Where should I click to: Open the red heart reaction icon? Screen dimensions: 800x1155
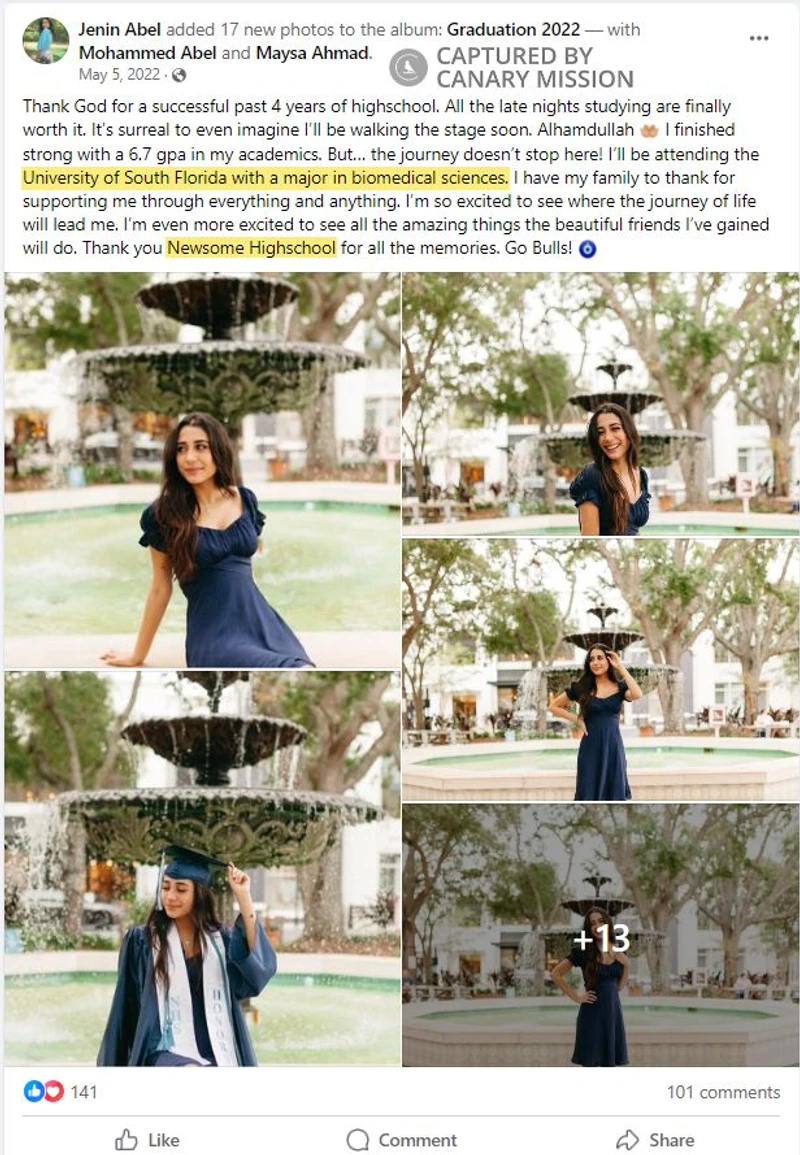tap(53, 1091)
